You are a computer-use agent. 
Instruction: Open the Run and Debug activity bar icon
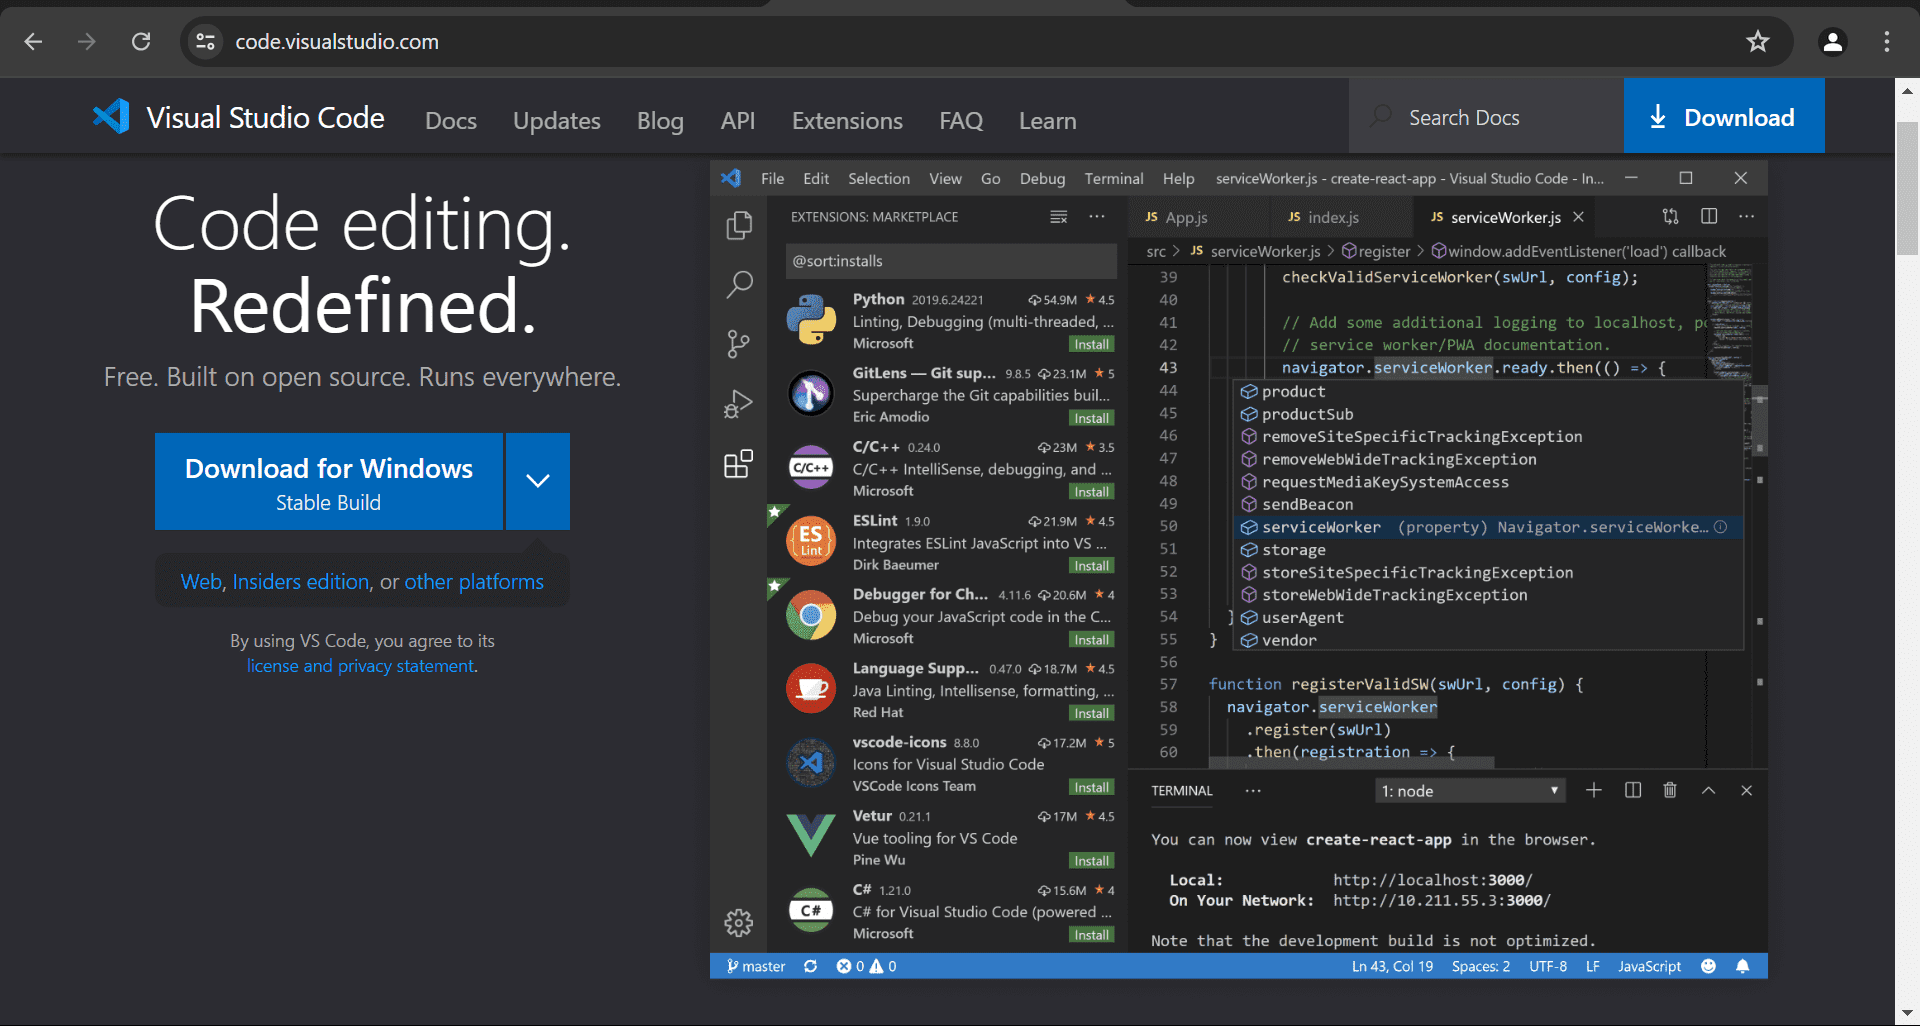[x=739, y=404]
